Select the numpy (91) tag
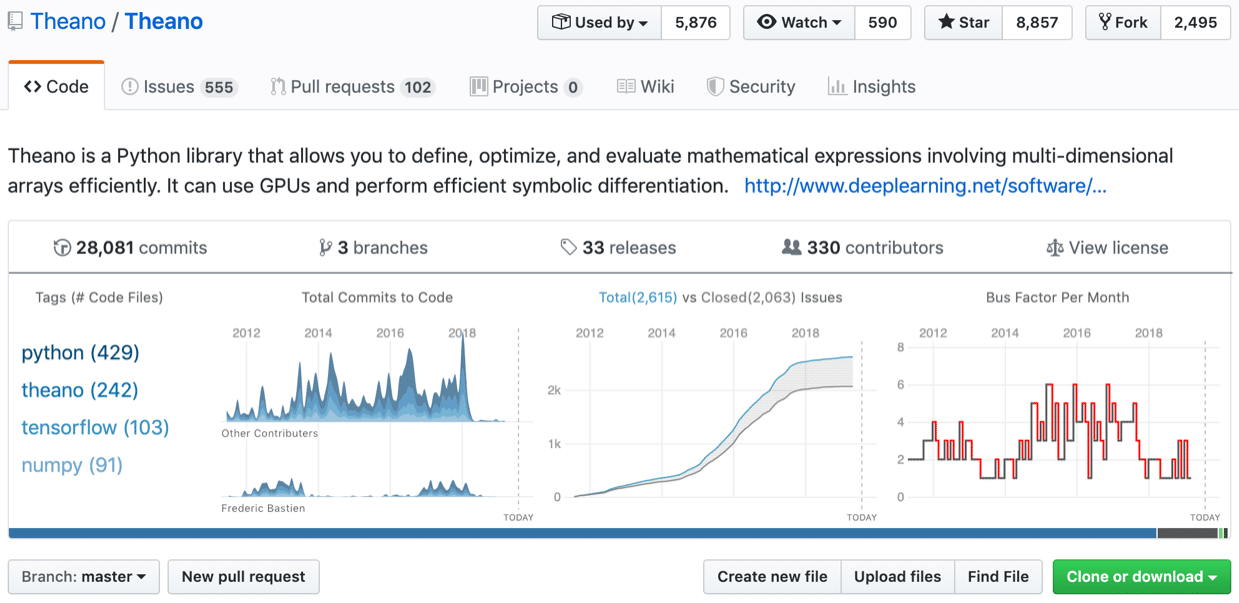Screen dimensions: 1239x603 click(72, 465)
